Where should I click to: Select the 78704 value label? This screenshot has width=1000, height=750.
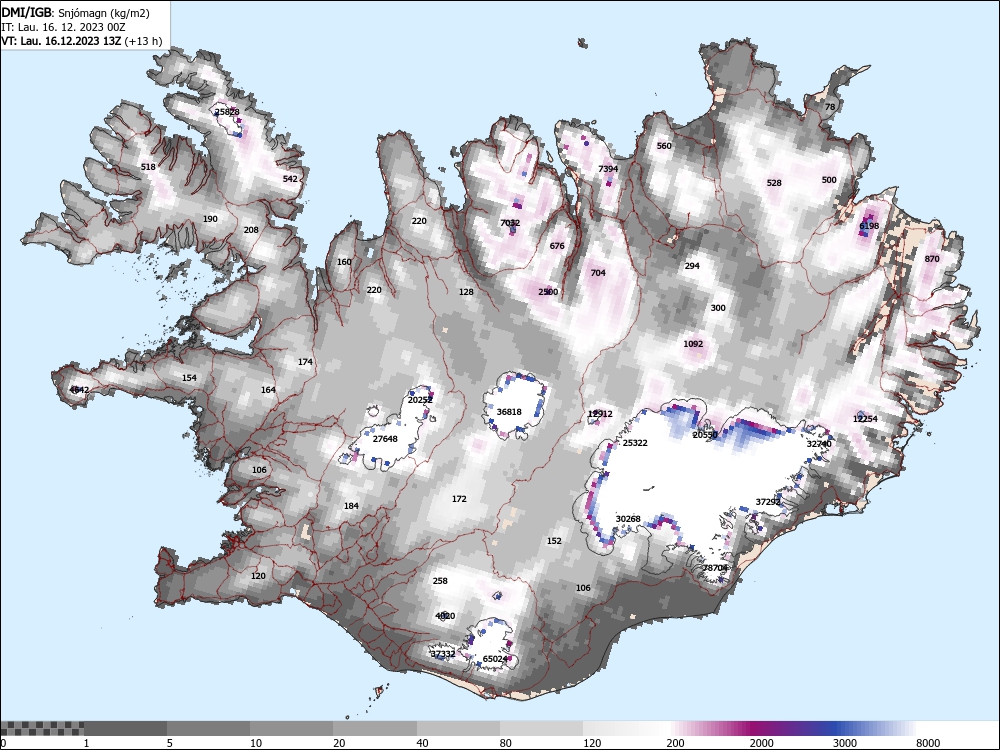[x=715, y=568]
